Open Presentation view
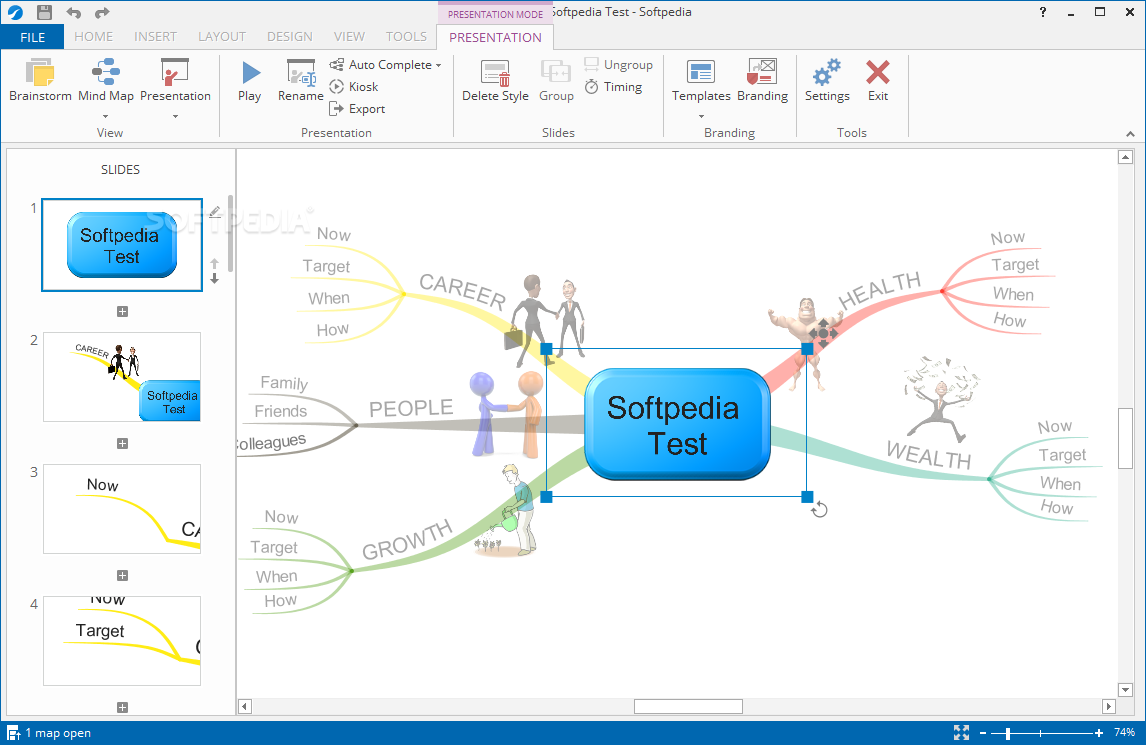1146x745 pixels. pos(175,80)
